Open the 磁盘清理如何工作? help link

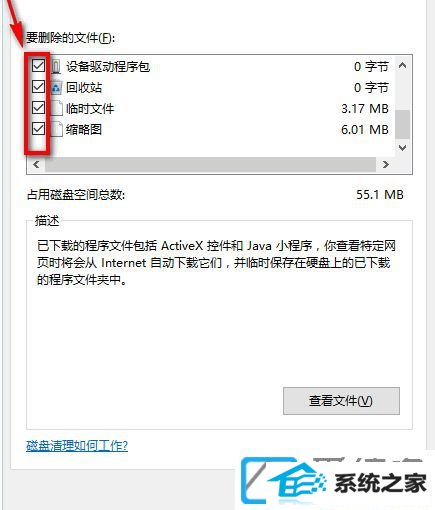click(x=77, y=445)
